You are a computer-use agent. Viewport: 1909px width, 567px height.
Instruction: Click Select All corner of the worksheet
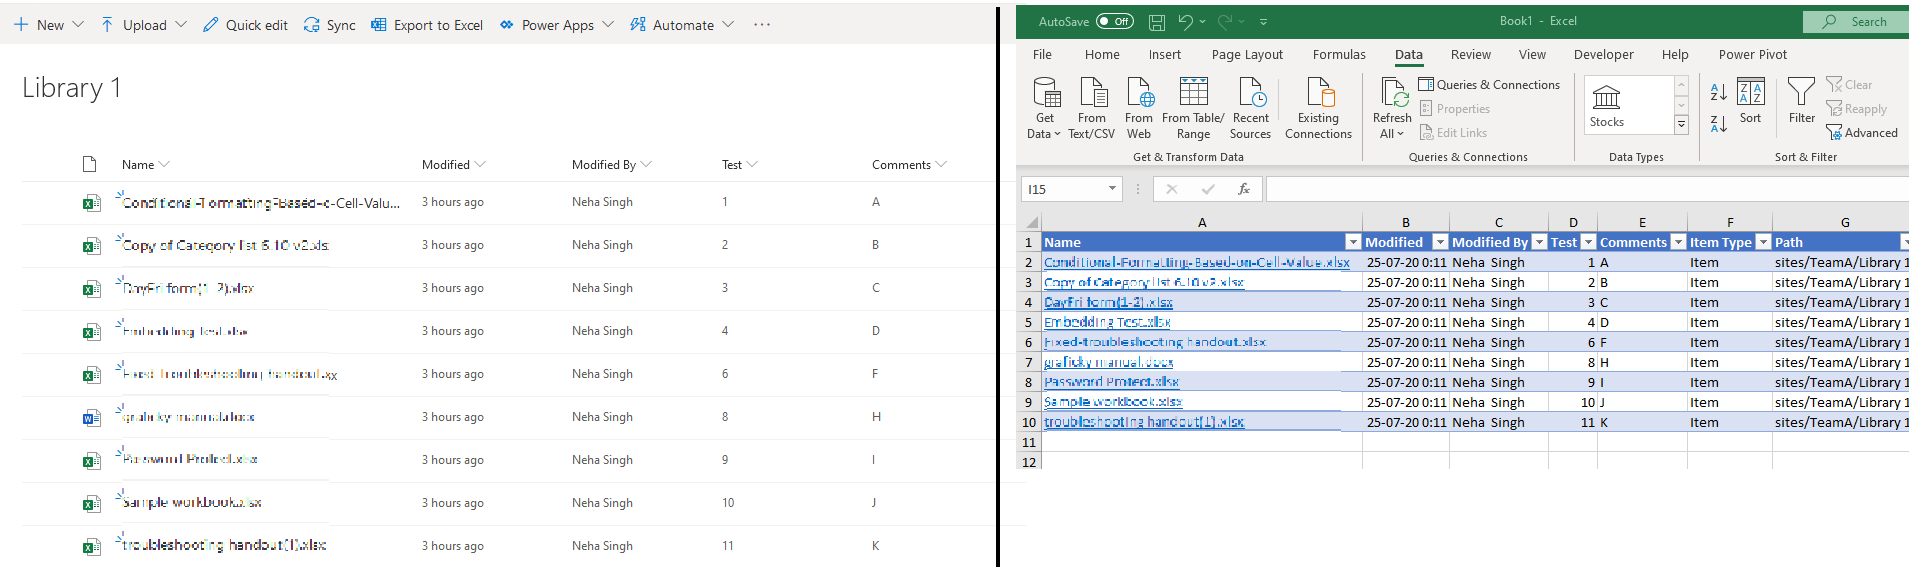[x=1030, y=223]
